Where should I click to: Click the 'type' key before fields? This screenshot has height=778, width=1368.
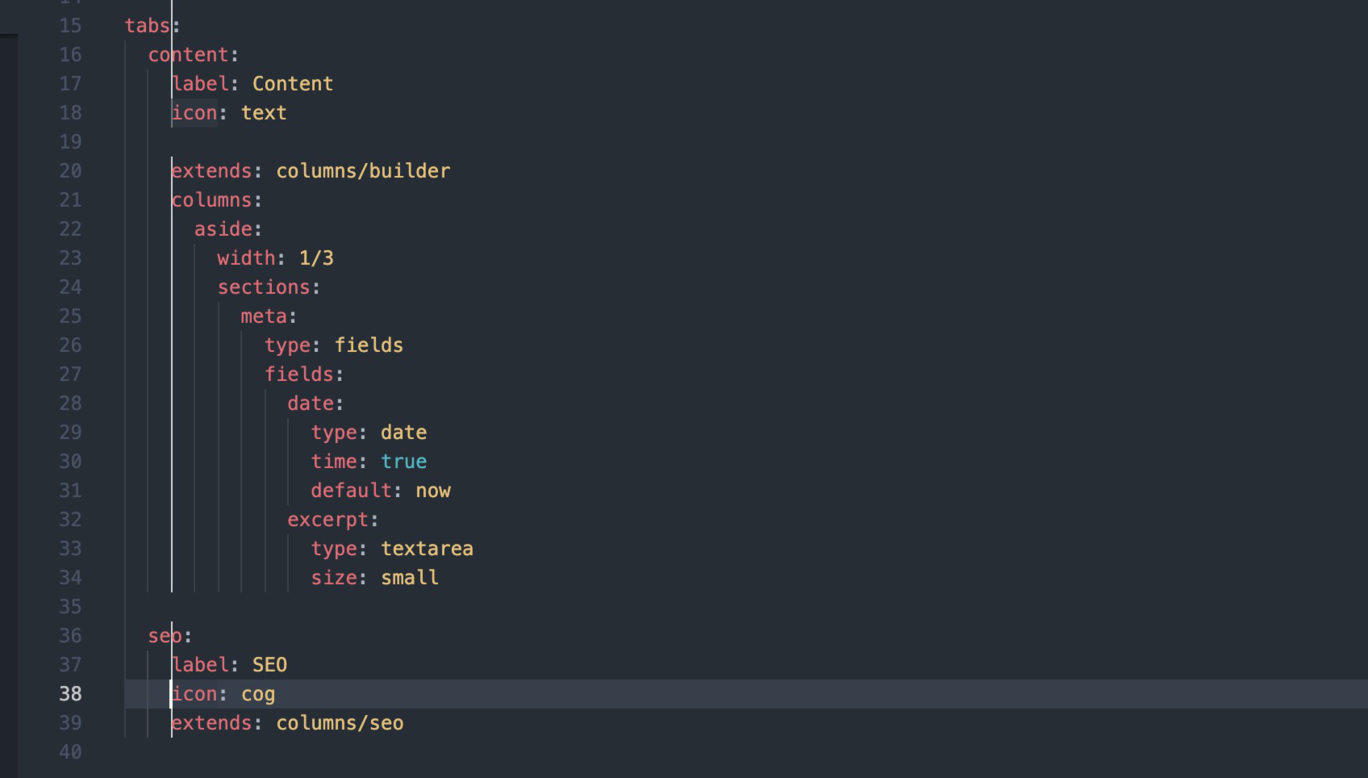click(288, 344)
